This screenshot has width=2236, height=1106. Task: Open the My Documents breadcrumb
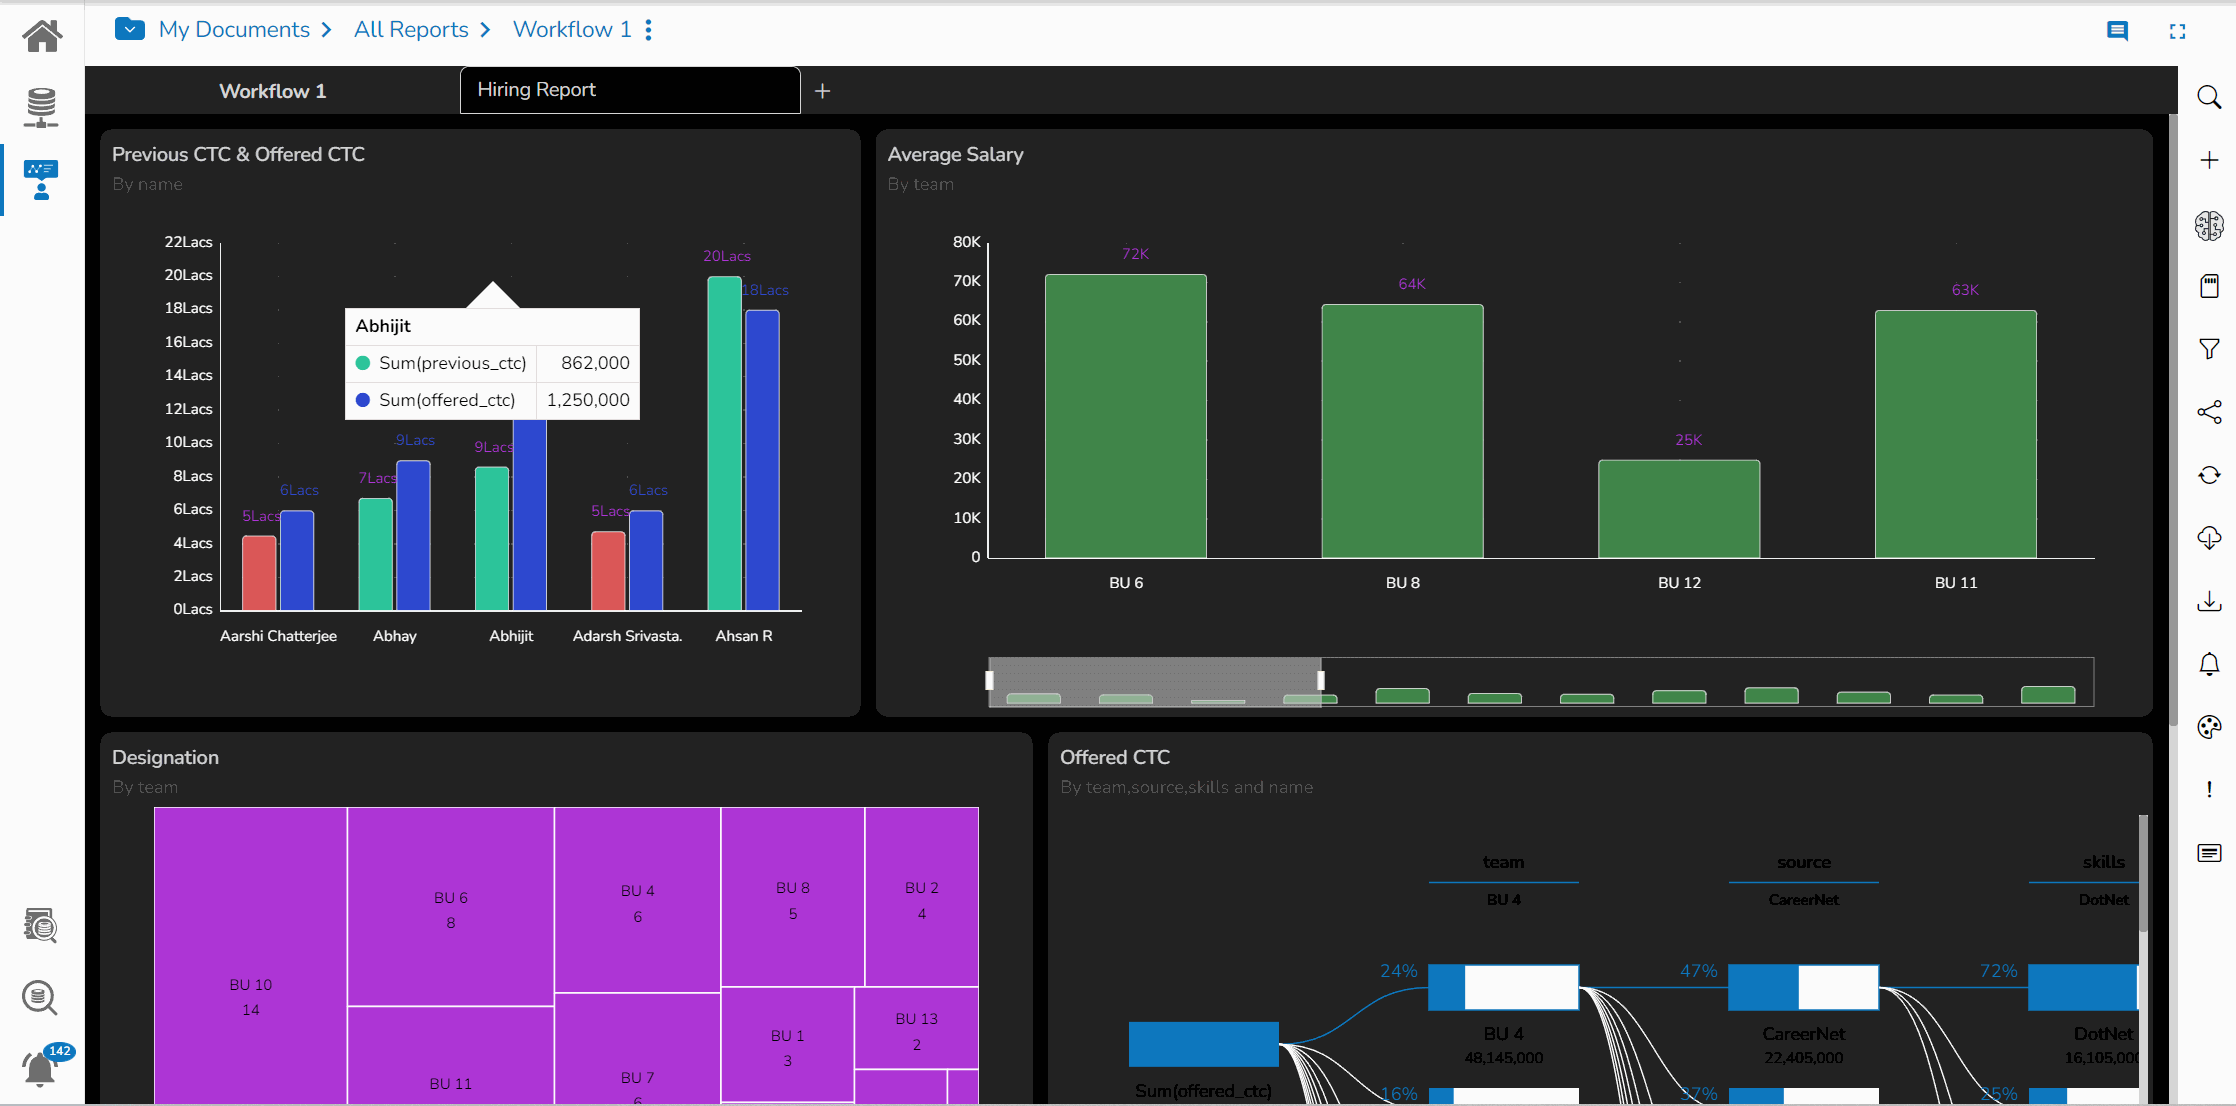pyautogui.click(x=234, y=30)
